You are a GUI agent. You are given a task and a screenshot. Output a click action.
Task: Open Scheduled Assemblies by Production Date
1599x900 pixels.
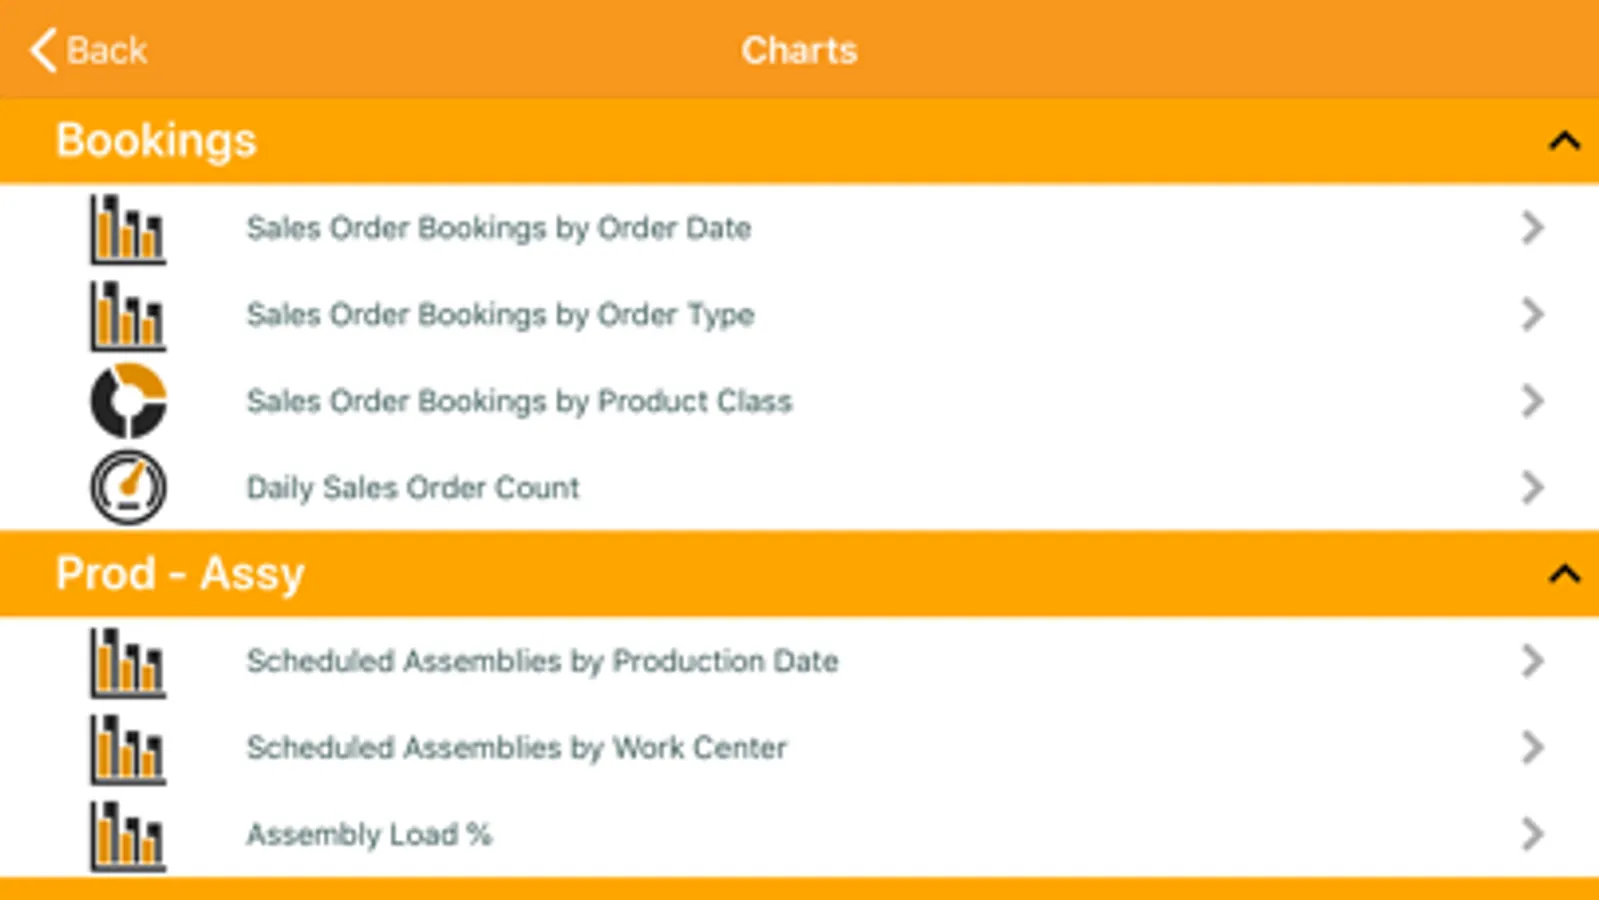click(542, 661)
